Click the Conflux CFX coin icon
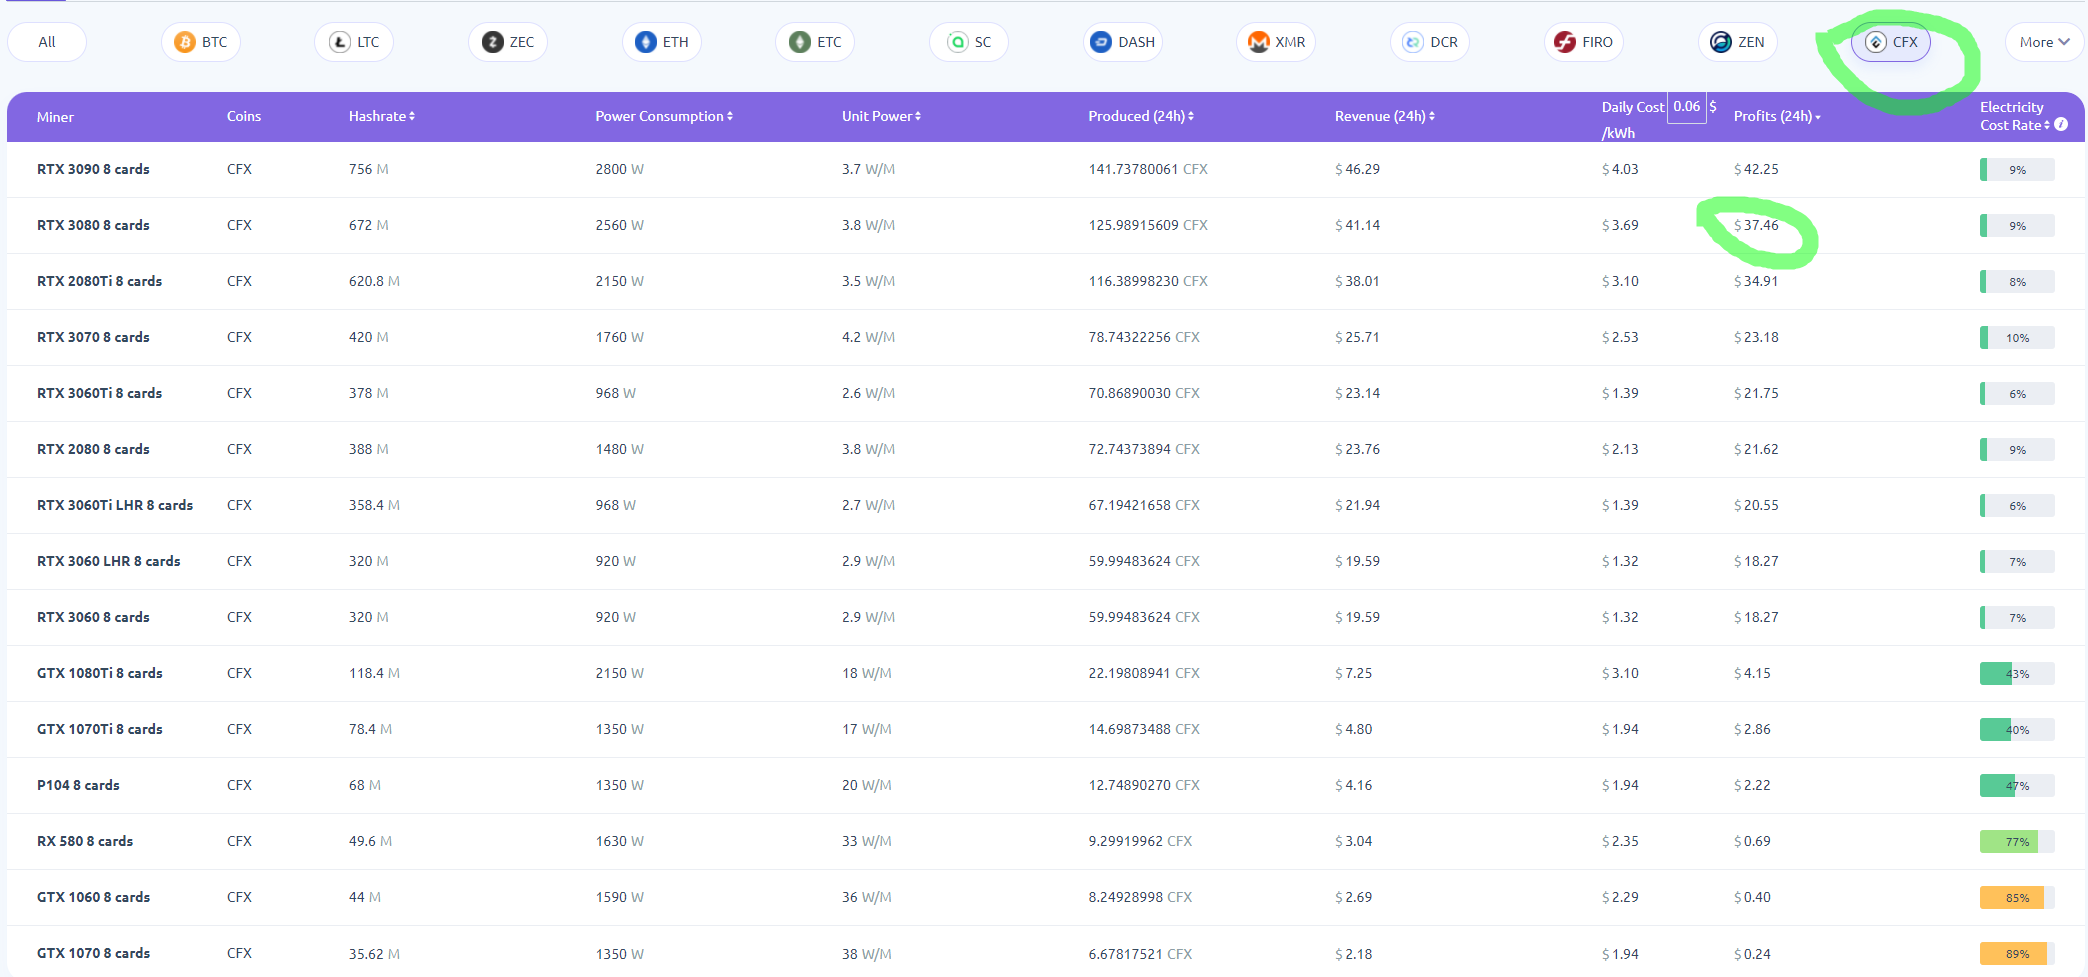 (x=1876, y=42)
